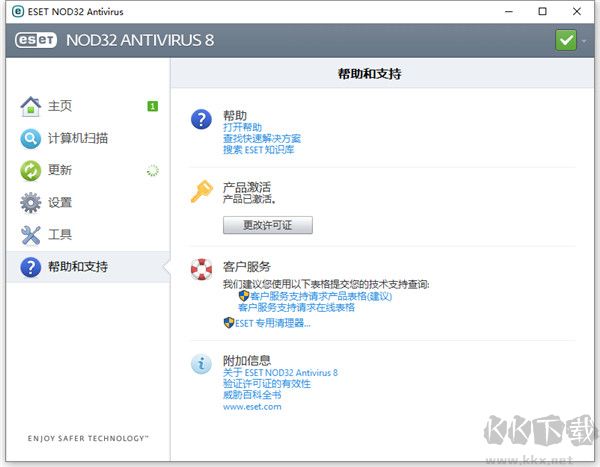The height and width of the screenshot is (467, 600).
Task: Click shield icon beside 客户服务支持请求产品表格
Action: tap(244, 296)
